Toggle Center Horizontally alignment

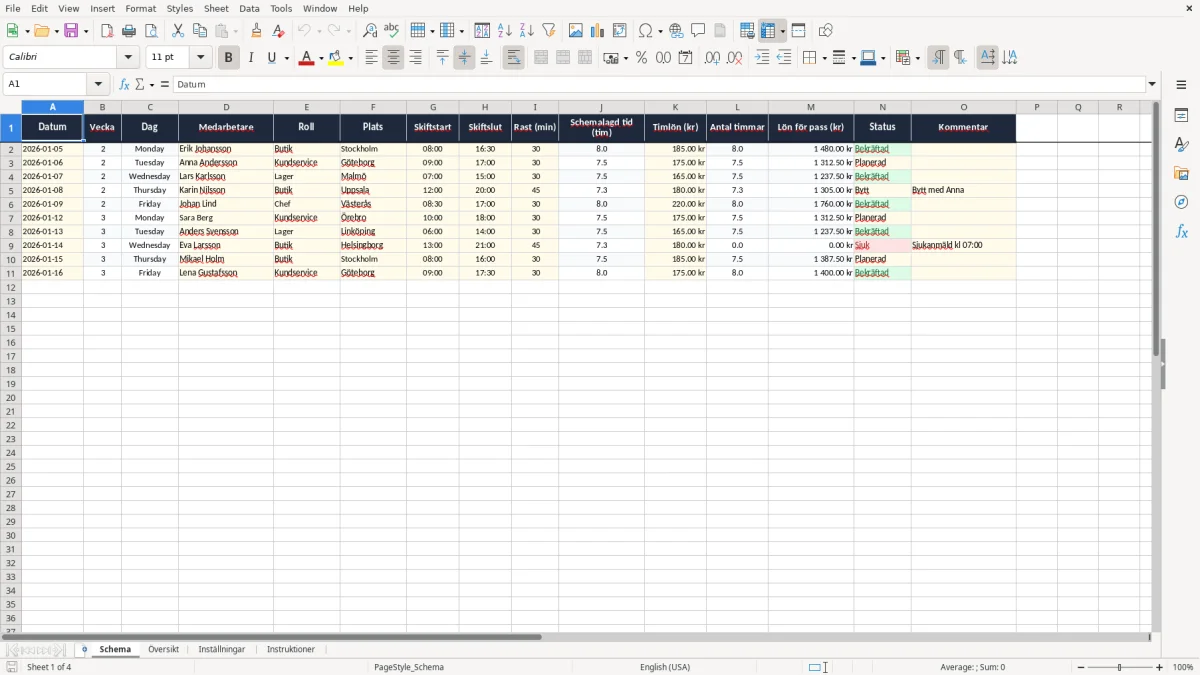[394, 58]
